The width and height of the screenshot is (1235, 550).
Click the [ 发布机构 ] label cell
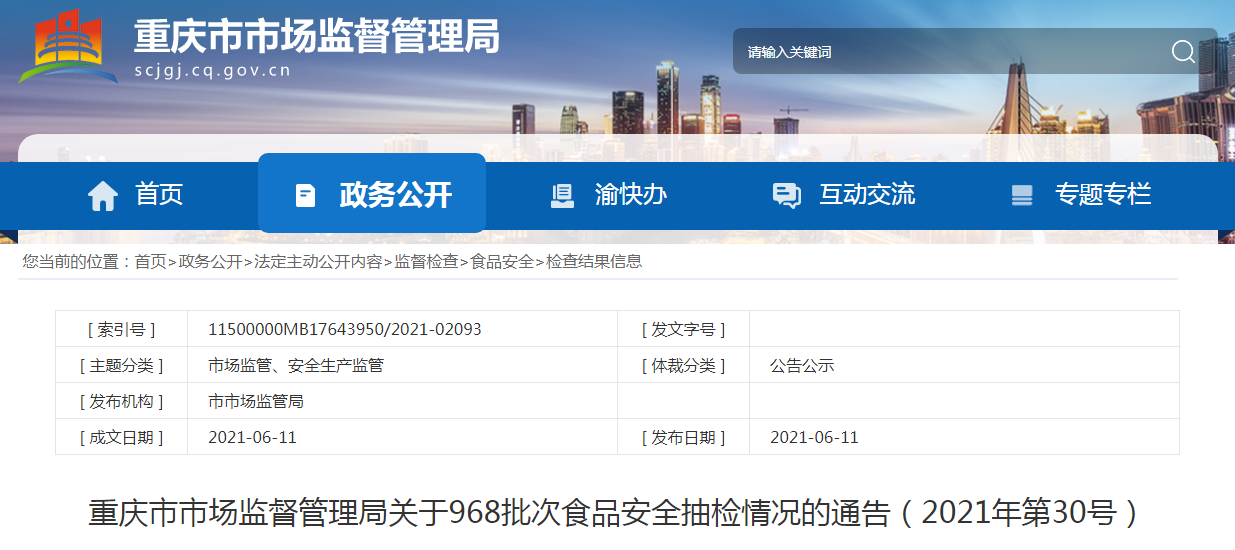121,401
